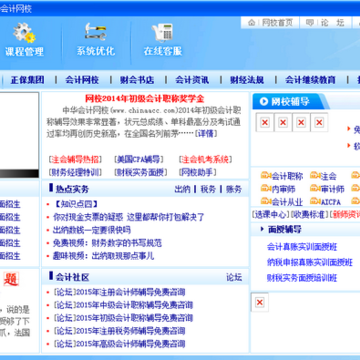Viewport: 360px width, 360px height.
Task: Open 内审师 course link
Action: tap(283, 189)
